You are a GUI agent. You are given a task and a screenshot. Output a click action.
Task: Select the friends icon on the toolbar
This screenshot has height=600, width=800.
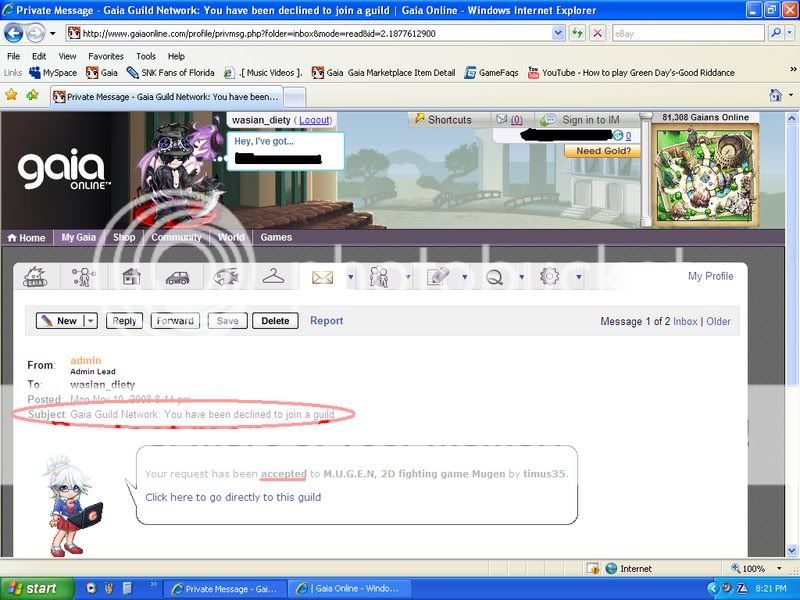(x=380, y=276)
